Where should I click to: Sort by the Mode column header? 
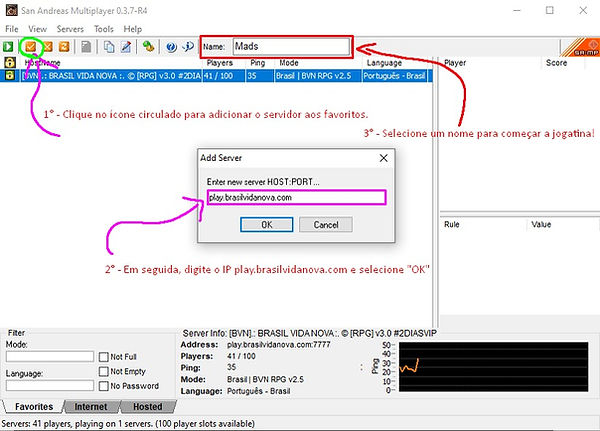click(319, 63)
